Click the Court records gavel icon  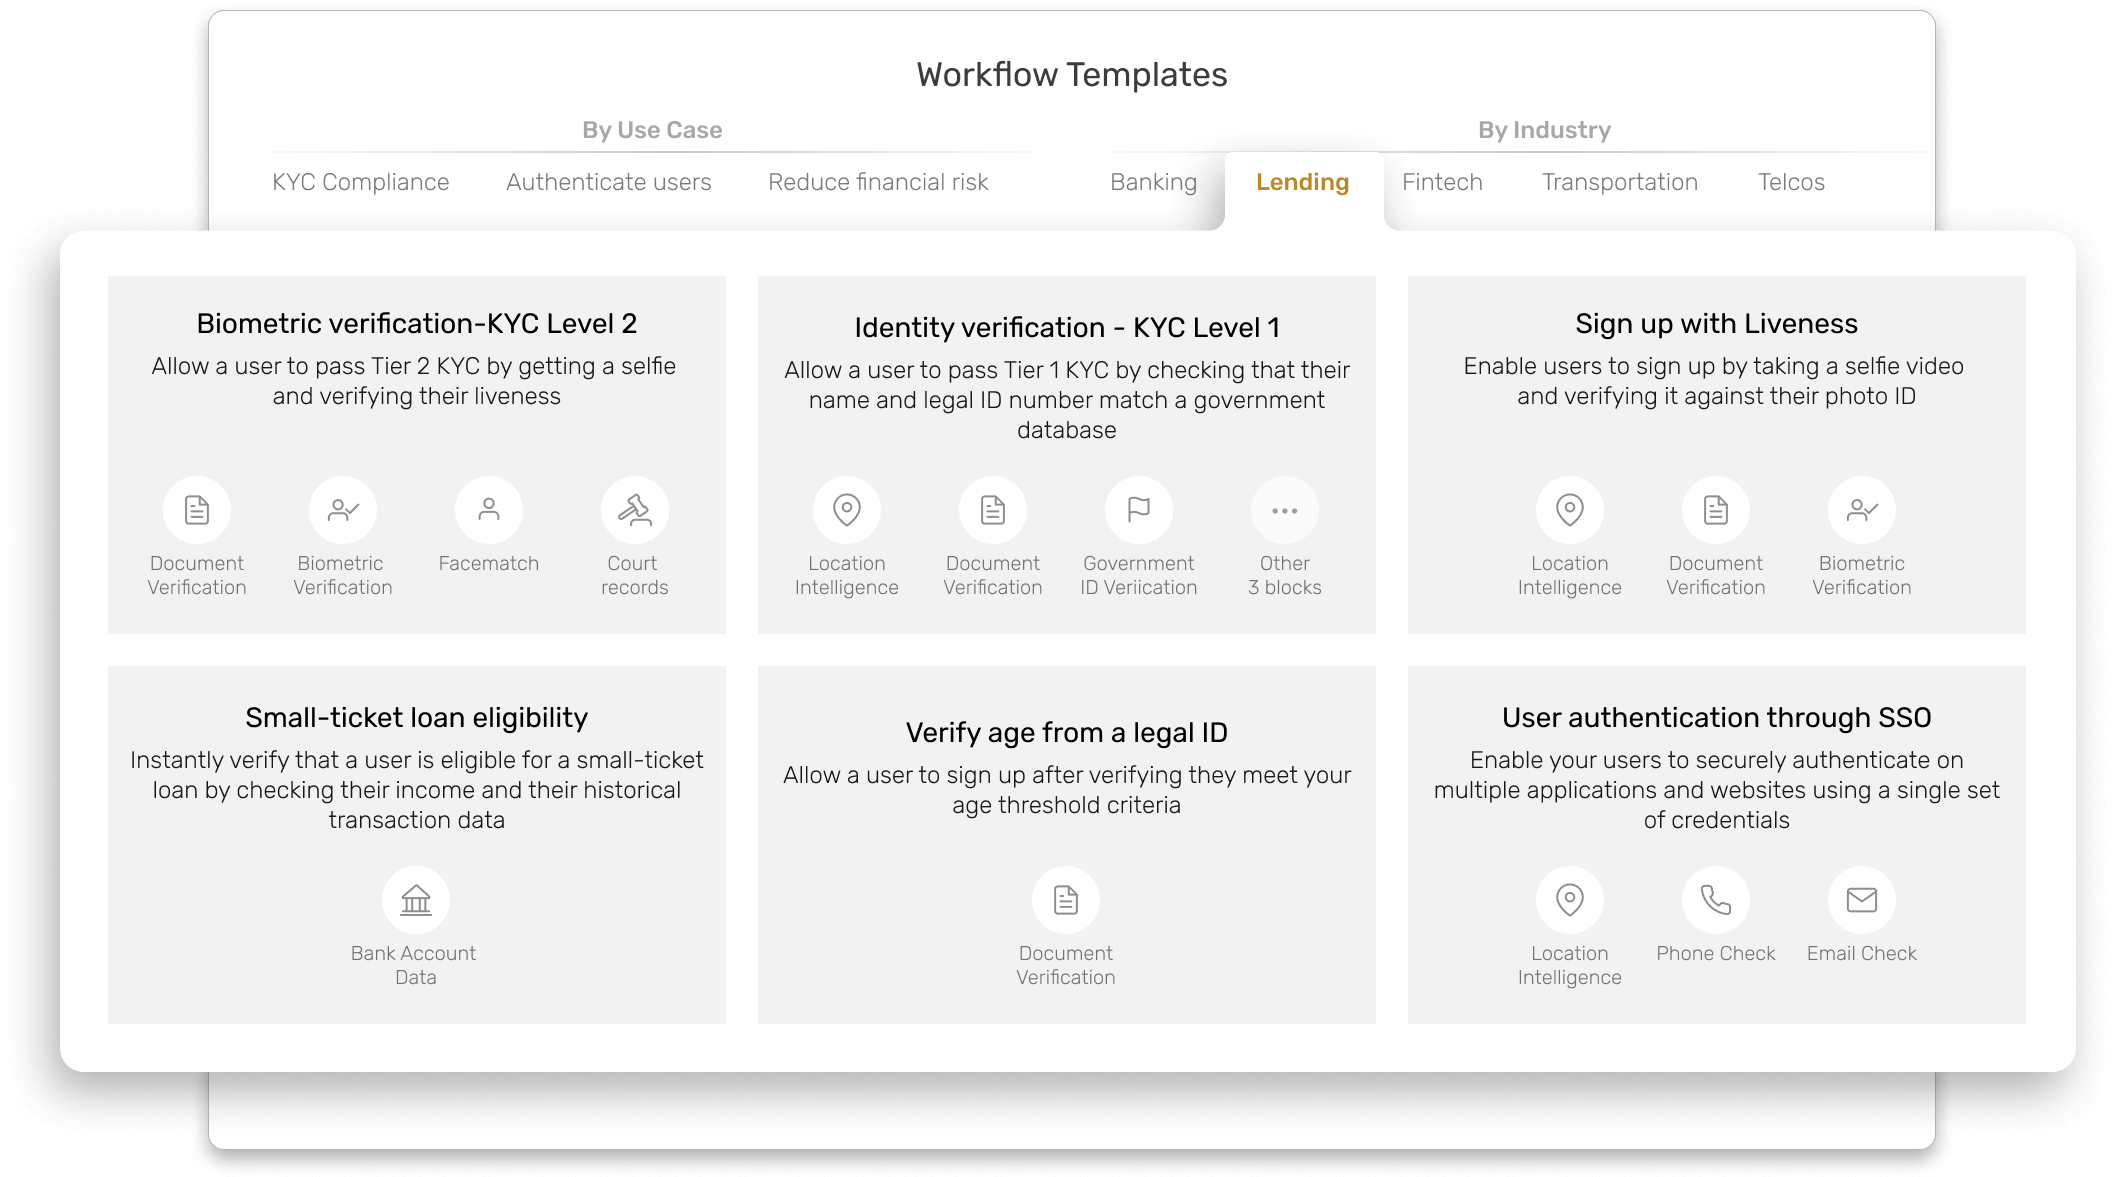(634, 510)
